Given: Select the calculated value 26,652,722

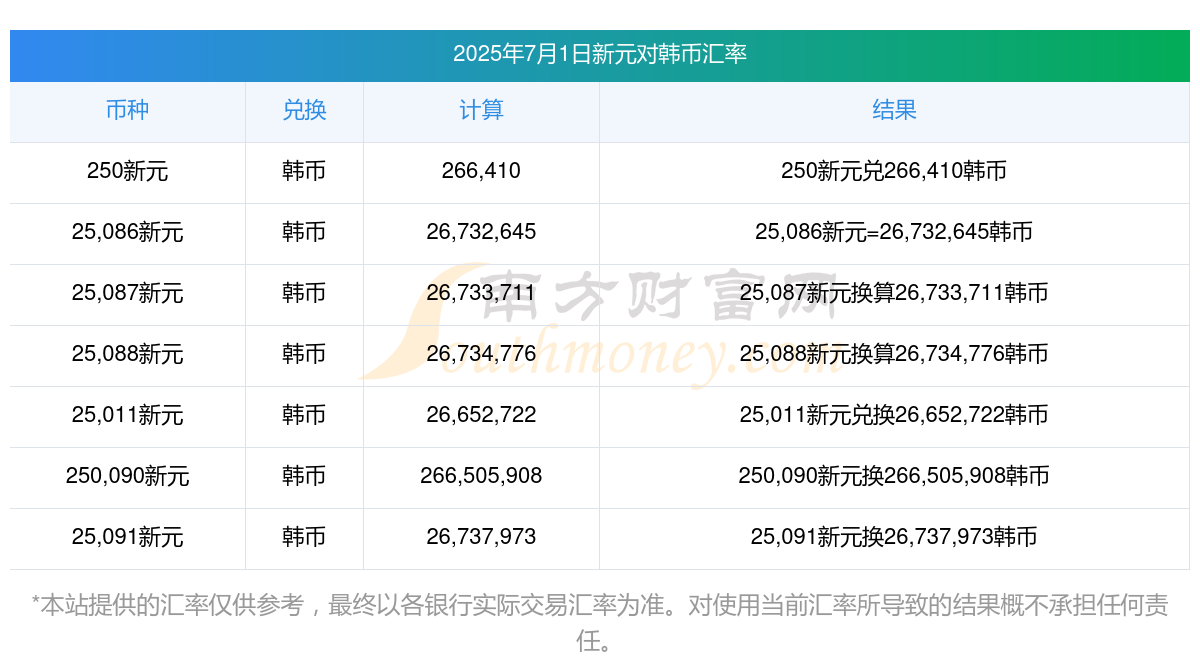Looking at the screenshot, I should [x=481, y=415].
